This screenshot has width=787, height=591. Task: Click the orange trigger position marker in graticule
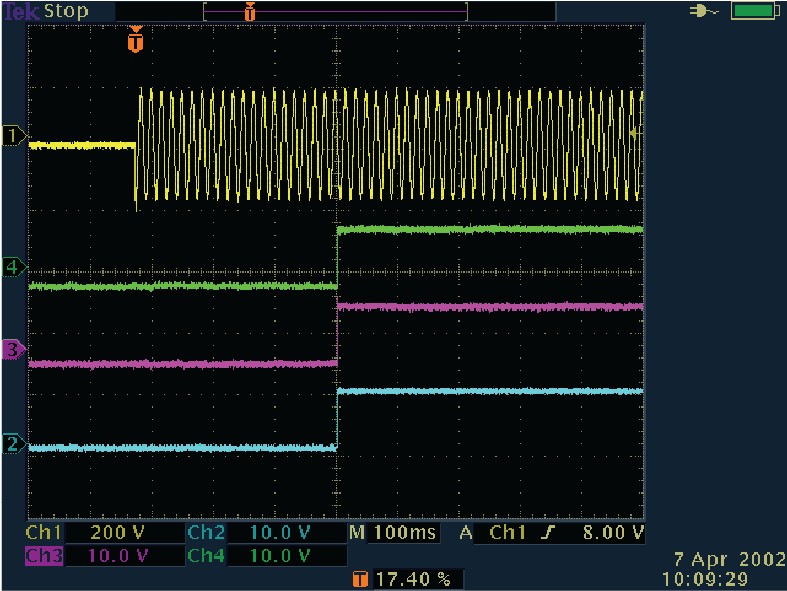pos(136,39)
